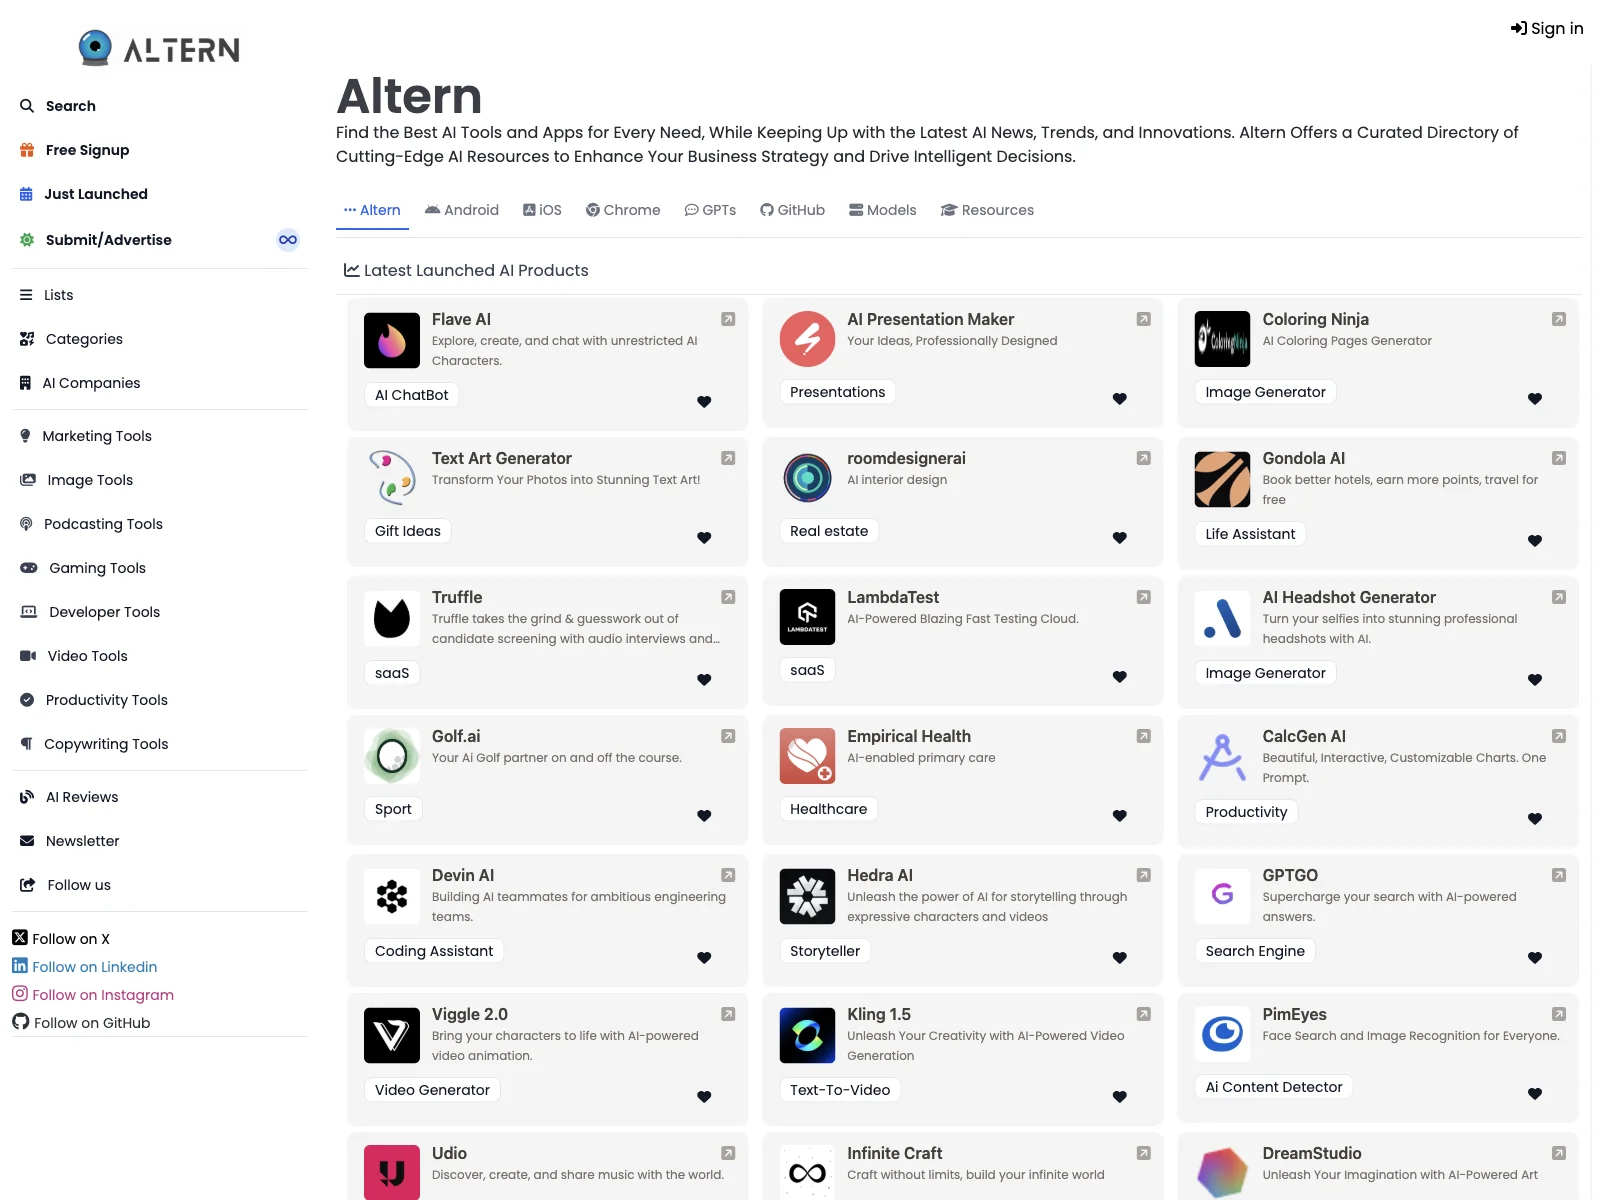Open the Categories sidebar link

pyautogui.click(x=71, y=339)
